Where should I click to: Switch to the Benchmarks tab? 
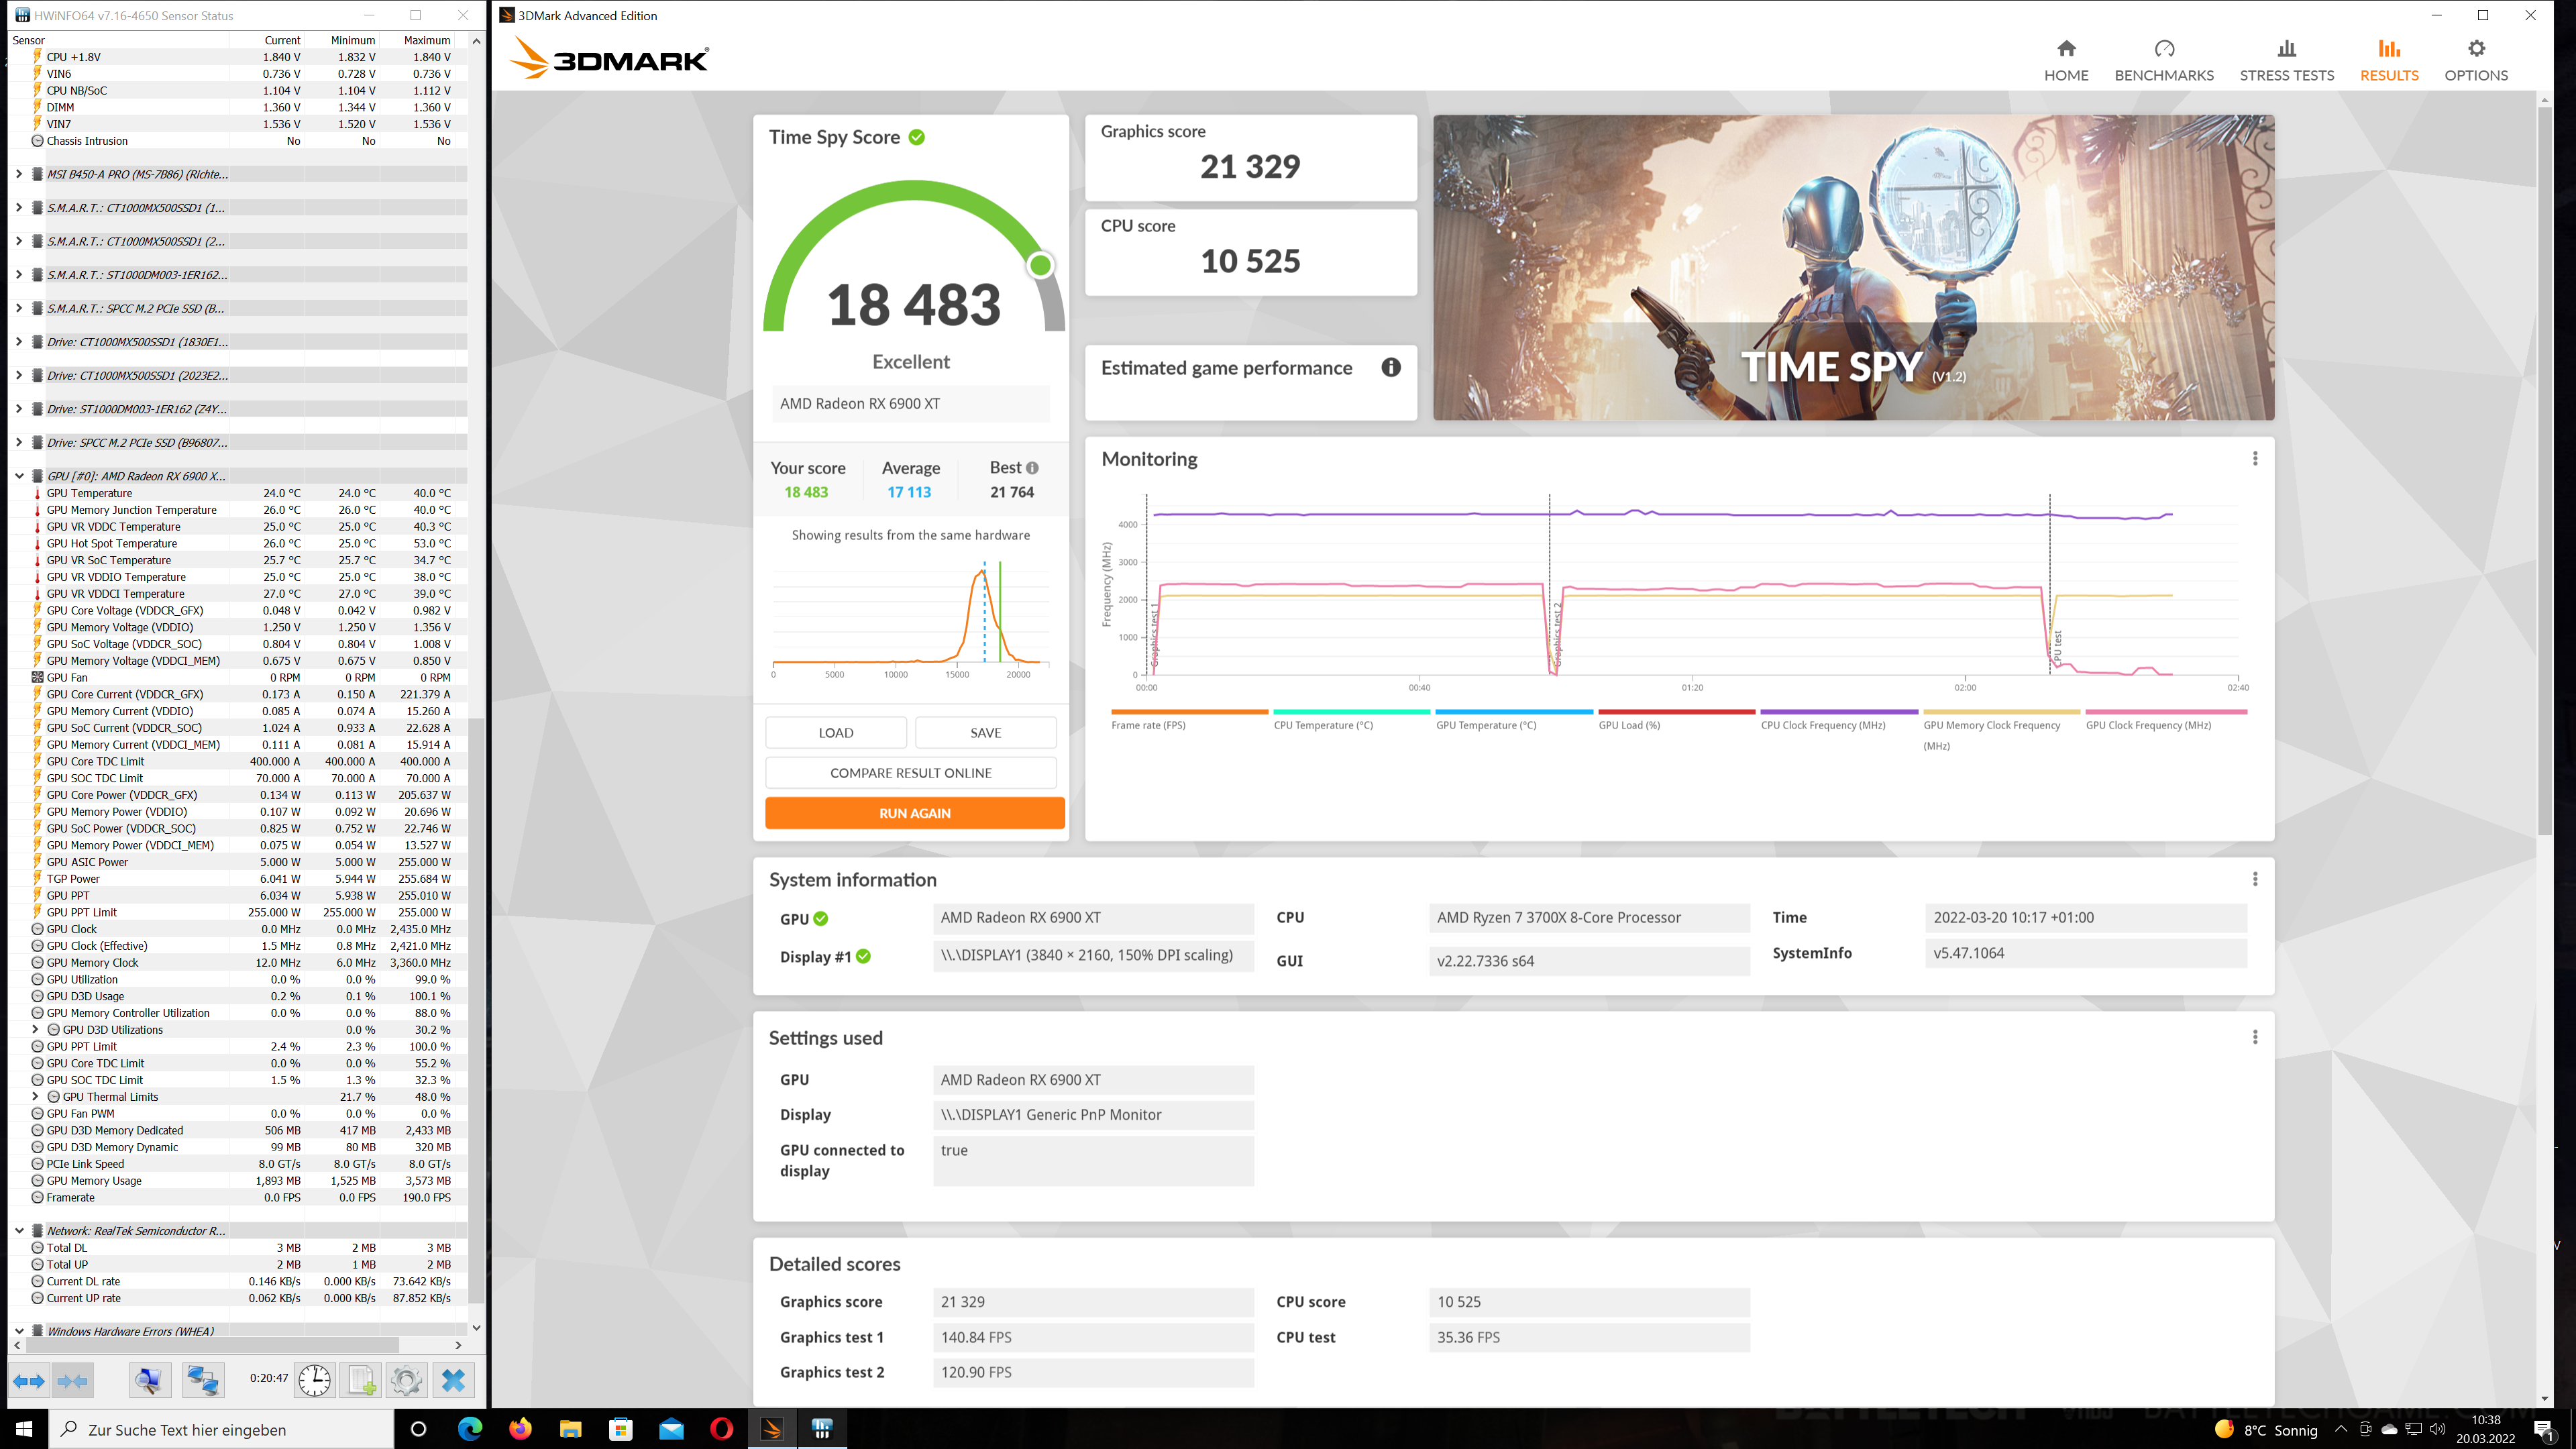pyautogui.click(x=2163, y=60)
